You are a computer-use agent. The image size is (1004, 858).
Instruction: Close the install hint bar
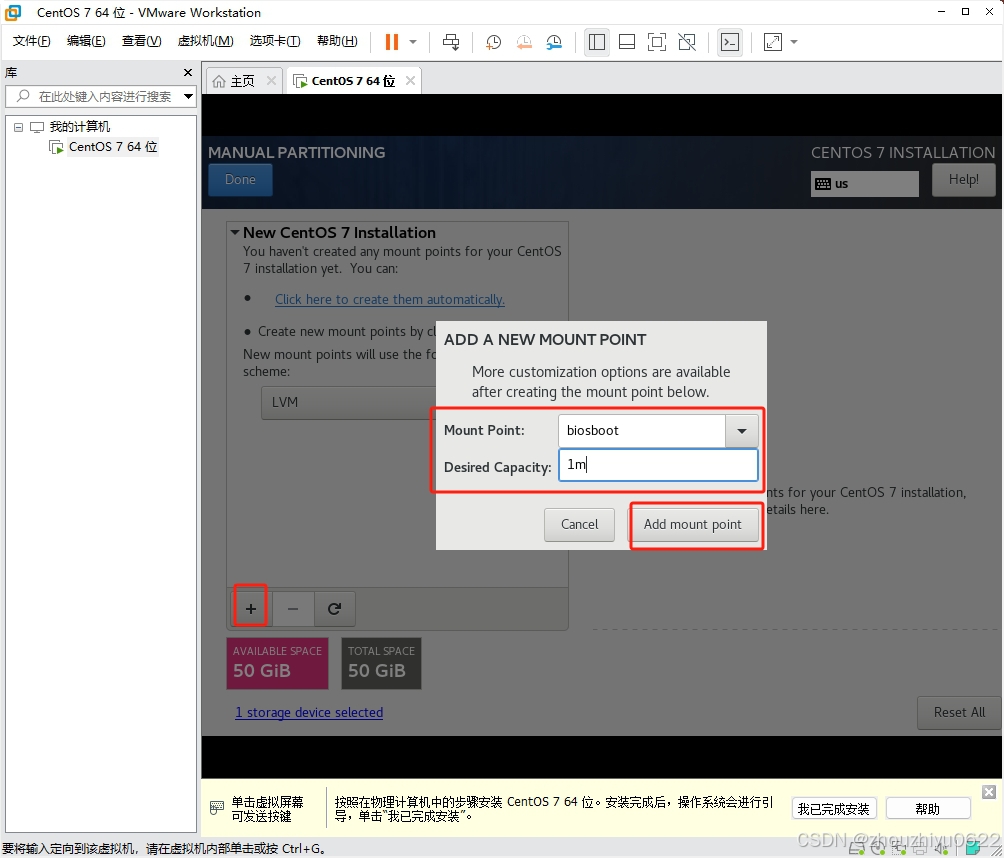pos(989,792)
